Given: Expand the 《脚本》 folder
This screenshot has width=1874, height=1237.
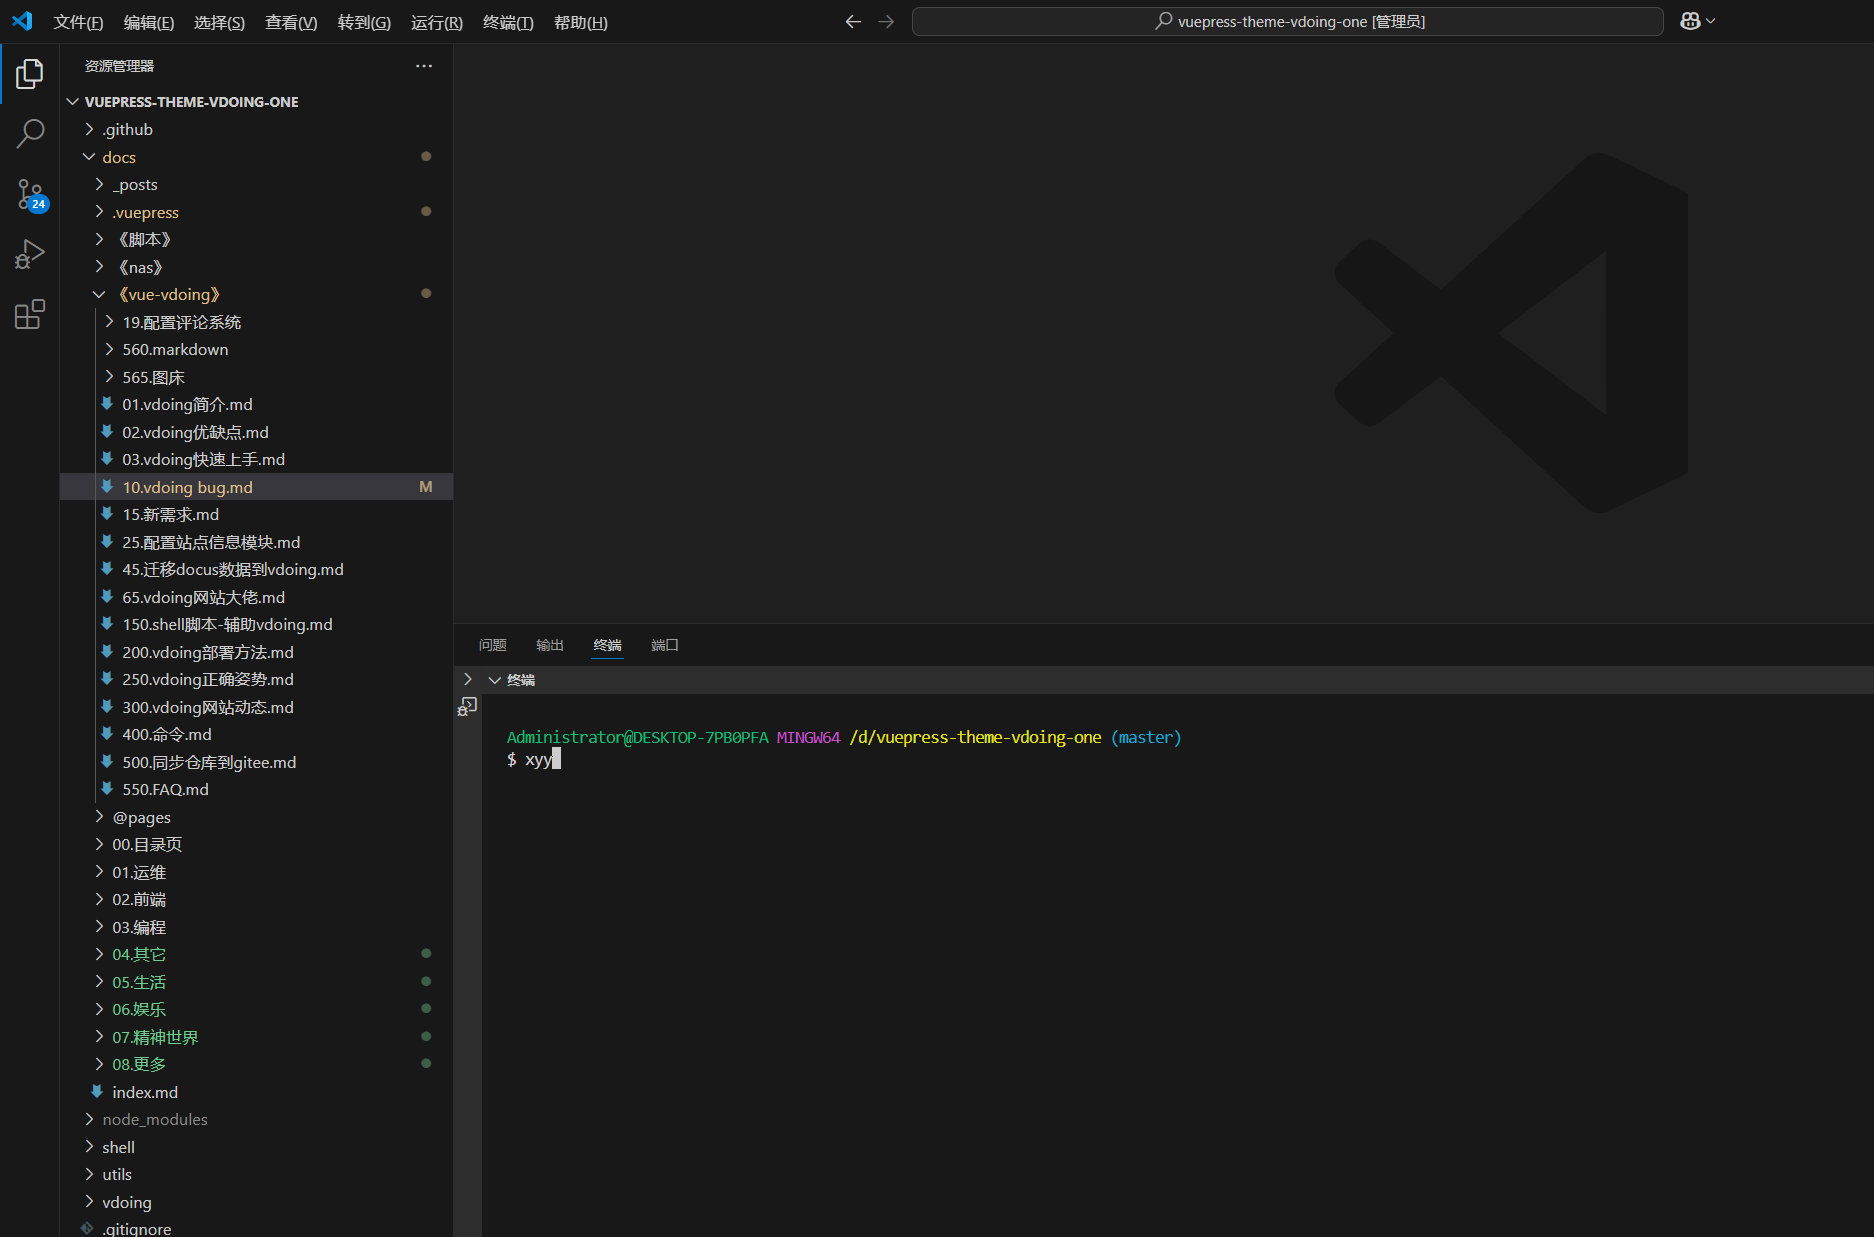Looking at the screenshot, I should (x=256, y=239).
